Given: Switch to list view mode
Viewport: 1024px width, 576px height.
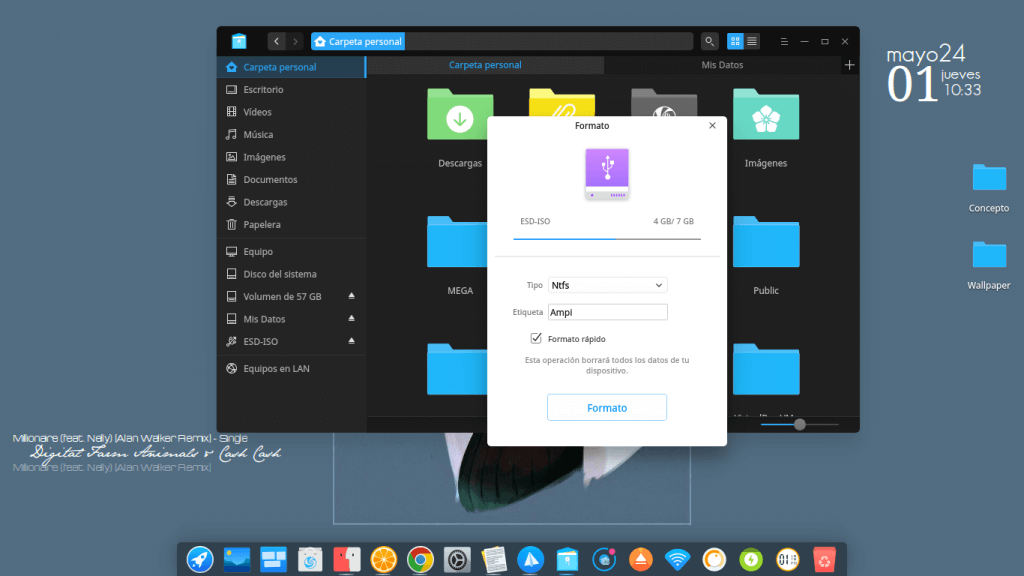Looking at the screenshot, I should [752, 41].
